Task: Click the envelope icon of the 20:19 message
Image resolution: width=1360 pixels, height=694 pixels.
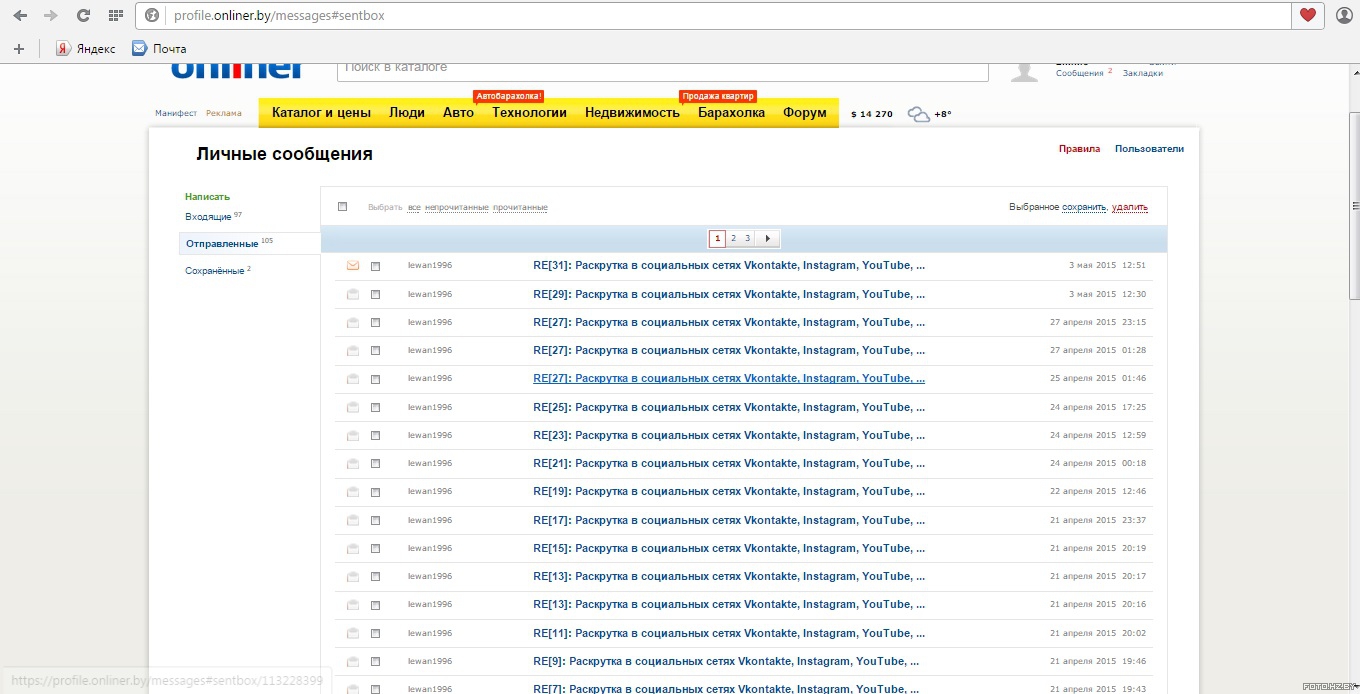Action: [x=352, y=548]
